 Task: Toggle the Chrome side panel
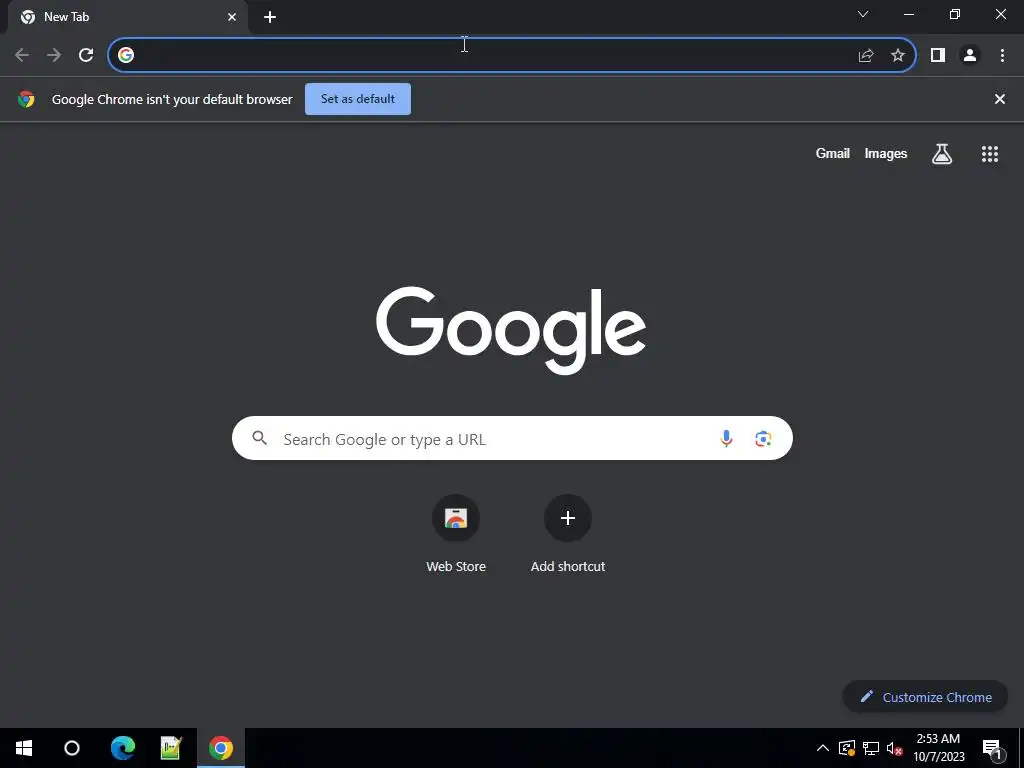point(938,56)
